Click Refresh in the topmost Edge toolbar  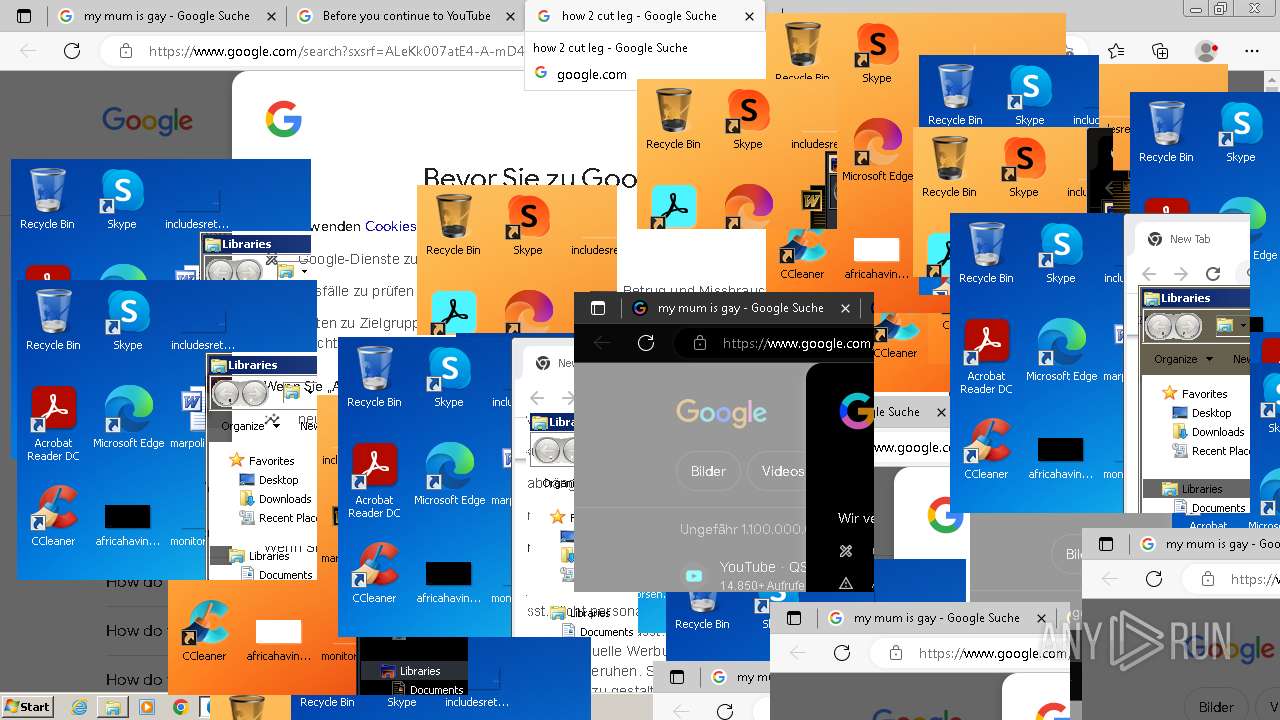(x=72, y=51)
